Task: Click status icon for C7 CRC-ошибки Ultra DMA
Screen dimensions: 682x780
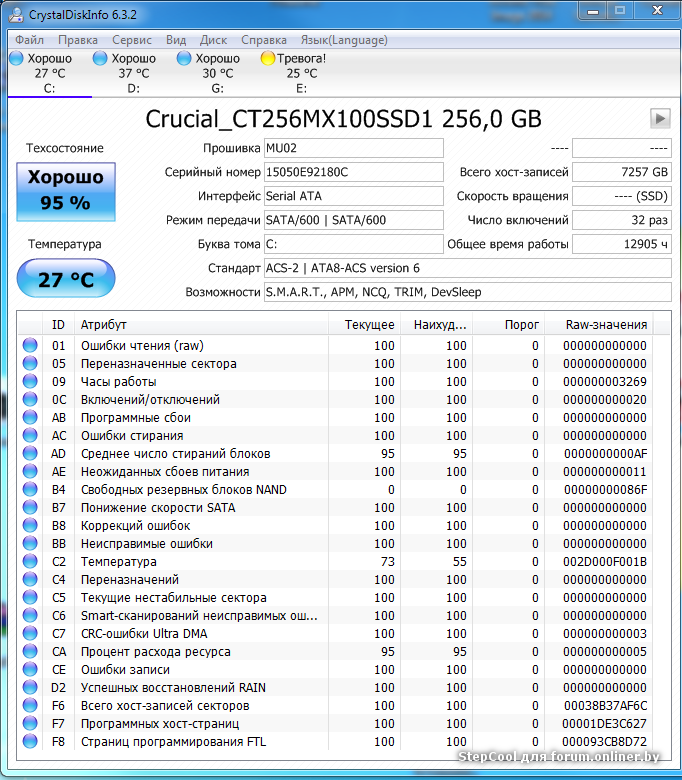Action: (x=30, y=633)
